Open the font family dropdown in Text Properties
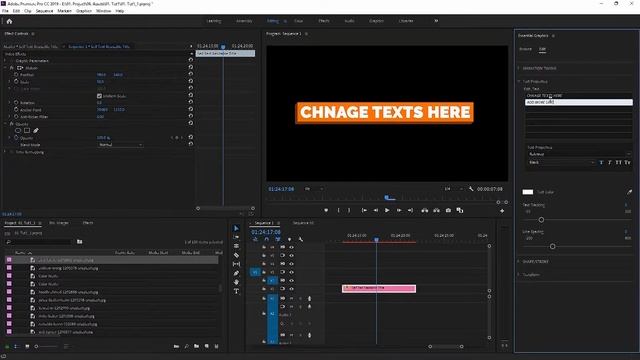 pos(579,154)
